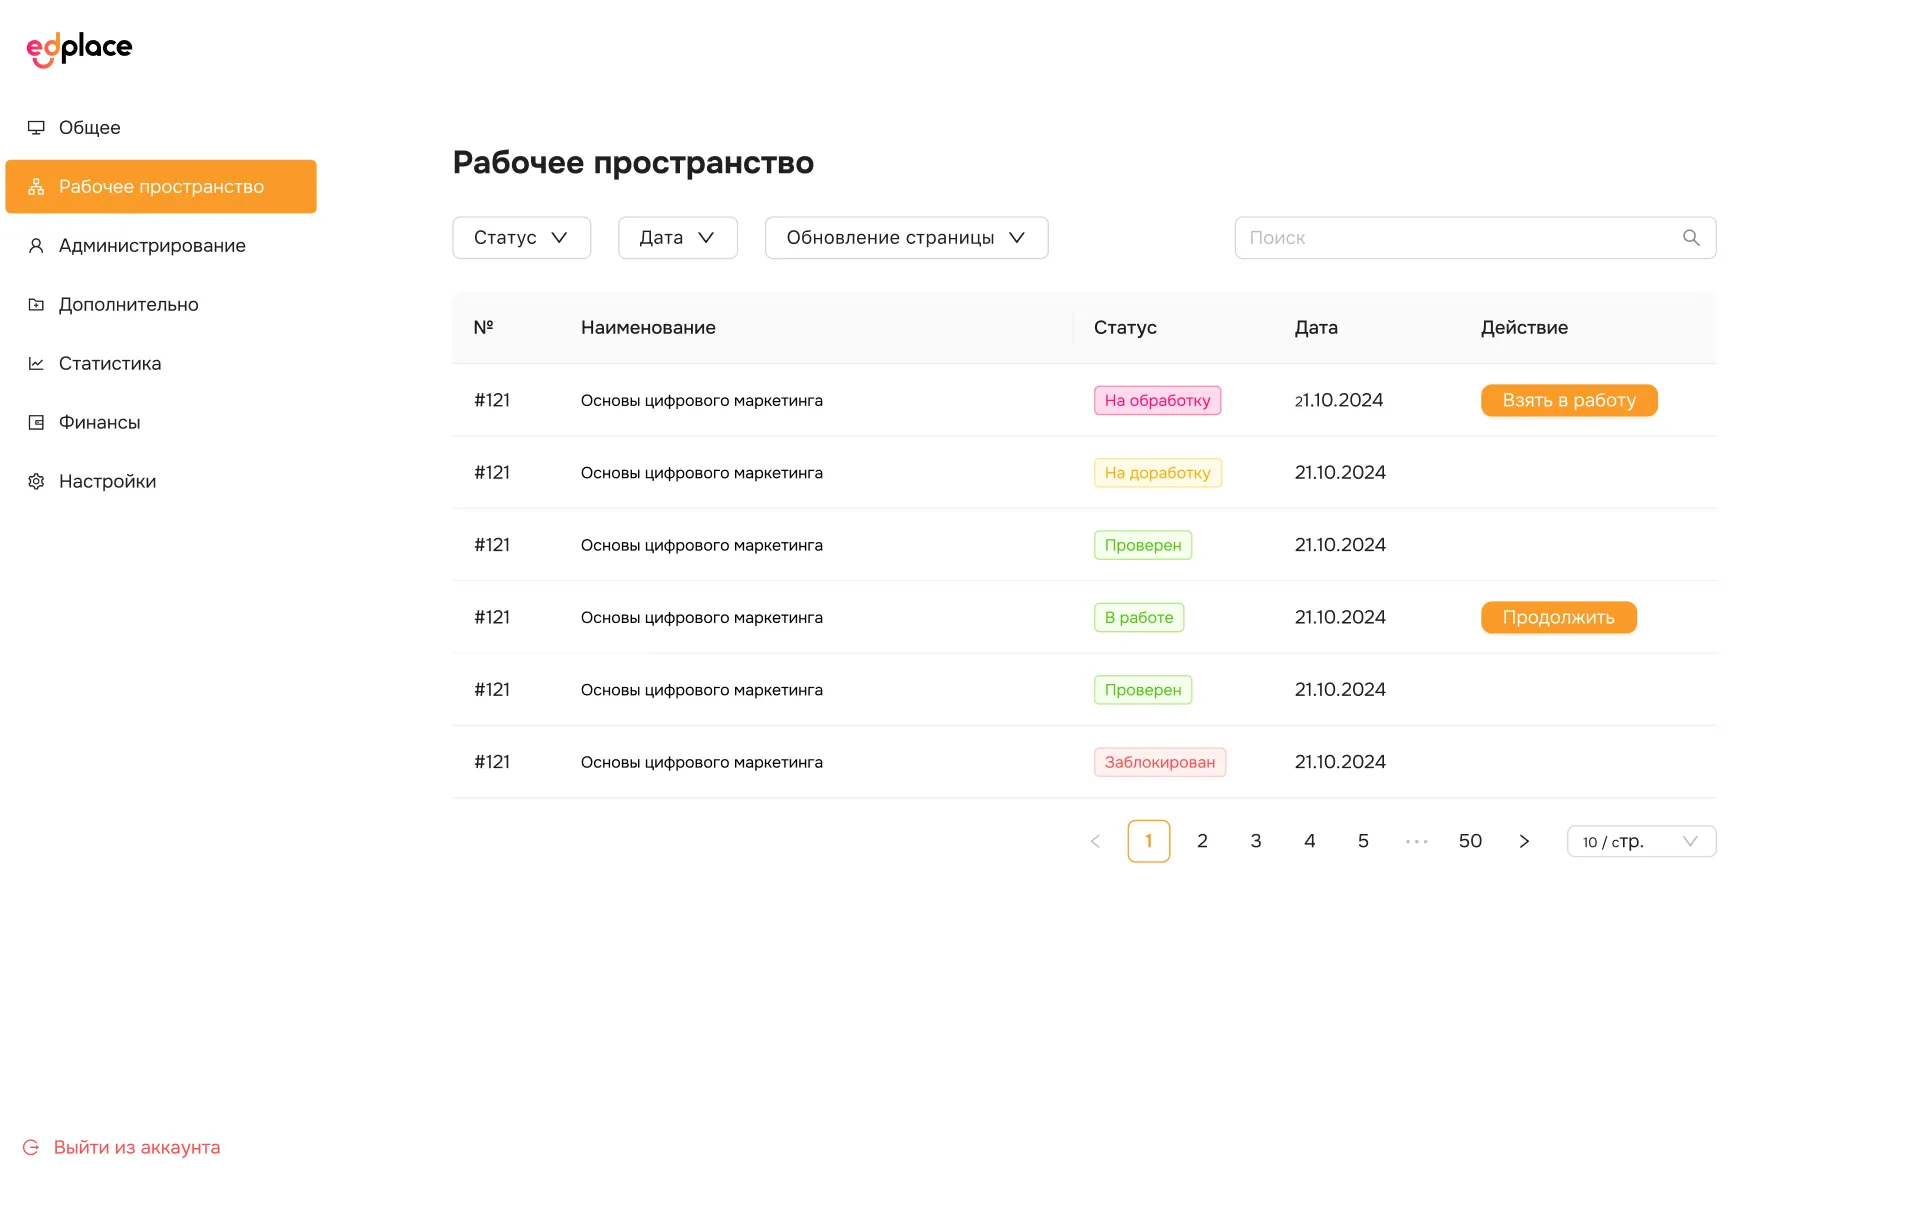Click the next page arrow
The image size is (1920, 1217).
1524,841
